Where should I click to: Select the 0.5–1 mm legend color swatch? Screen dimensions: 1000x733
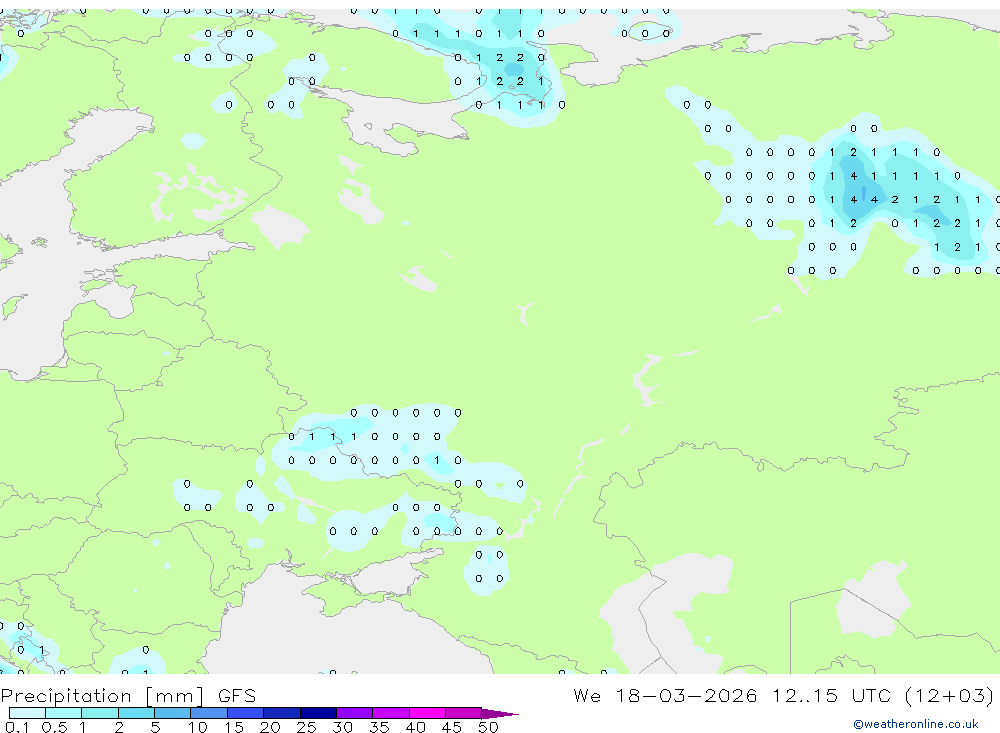[x=64, y=713]
